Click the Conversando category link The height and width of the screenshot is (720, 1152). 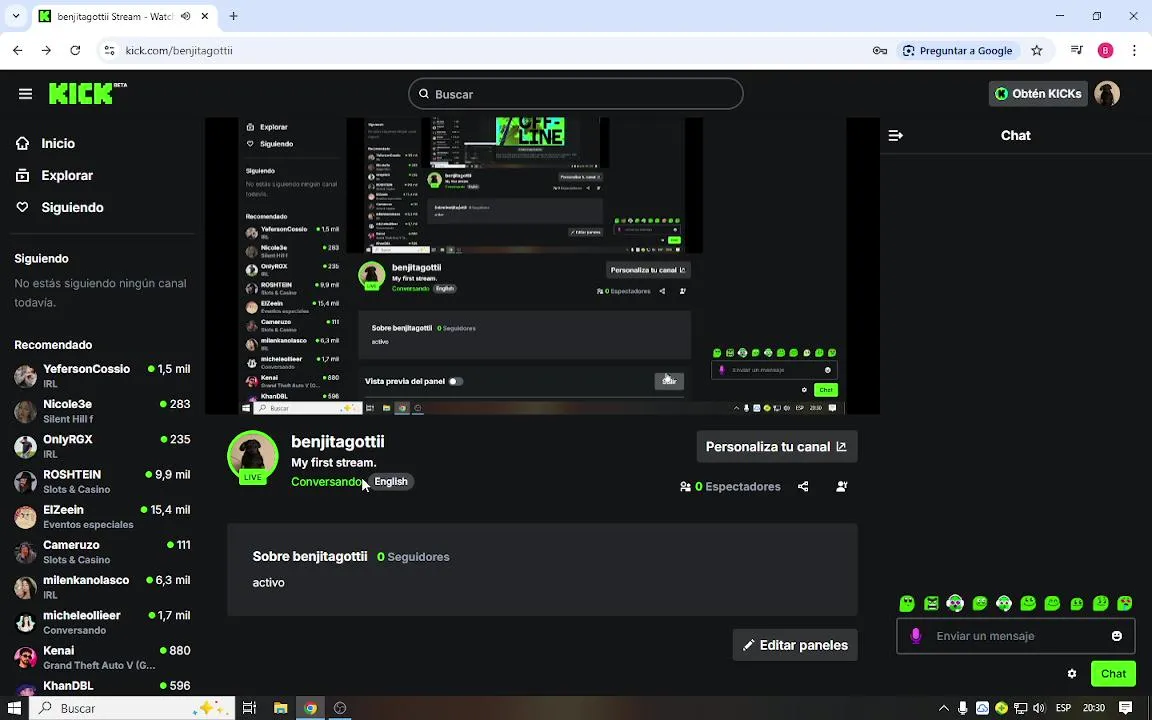327,482
